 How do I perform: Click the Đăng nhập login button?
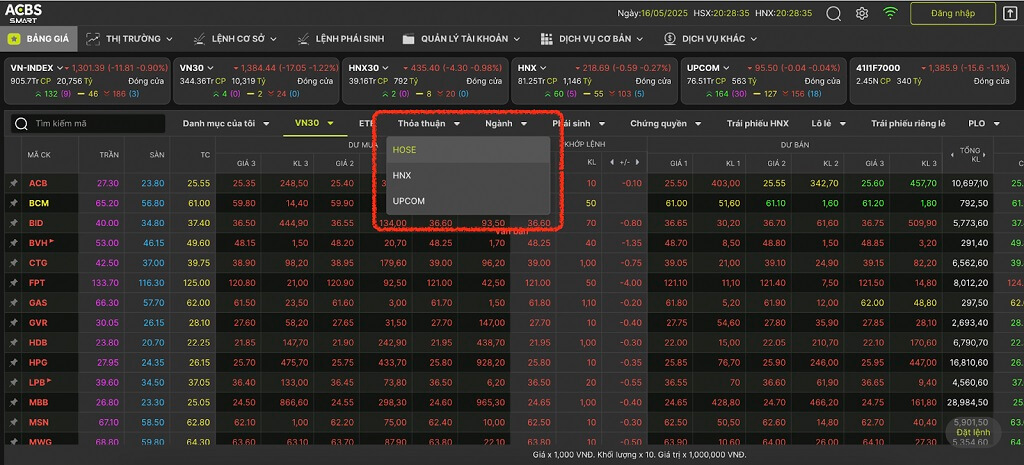(x=953, y=13)
